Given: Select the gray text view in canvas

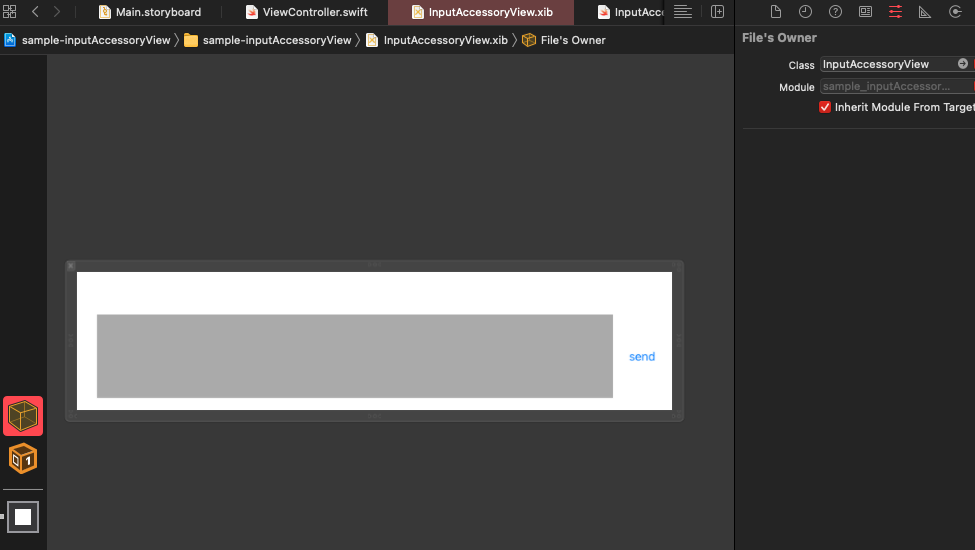Looking at the screenshot, I should [x=354, y=356].
